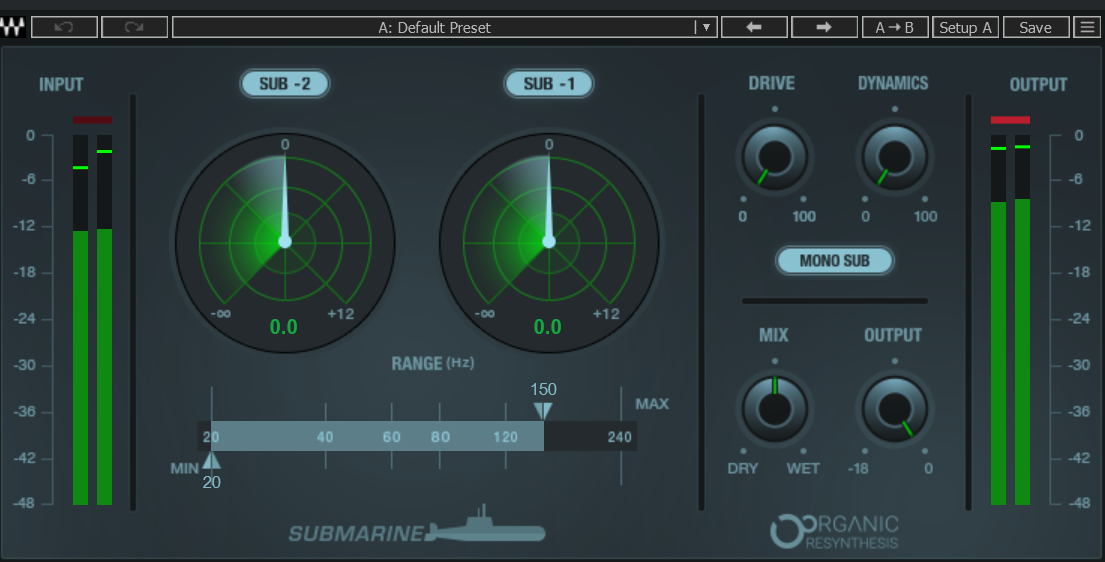This screenshot has width=1105, height=562.
Task: Click the OUTPUT level knob
Action: click(x=894, y=409)
